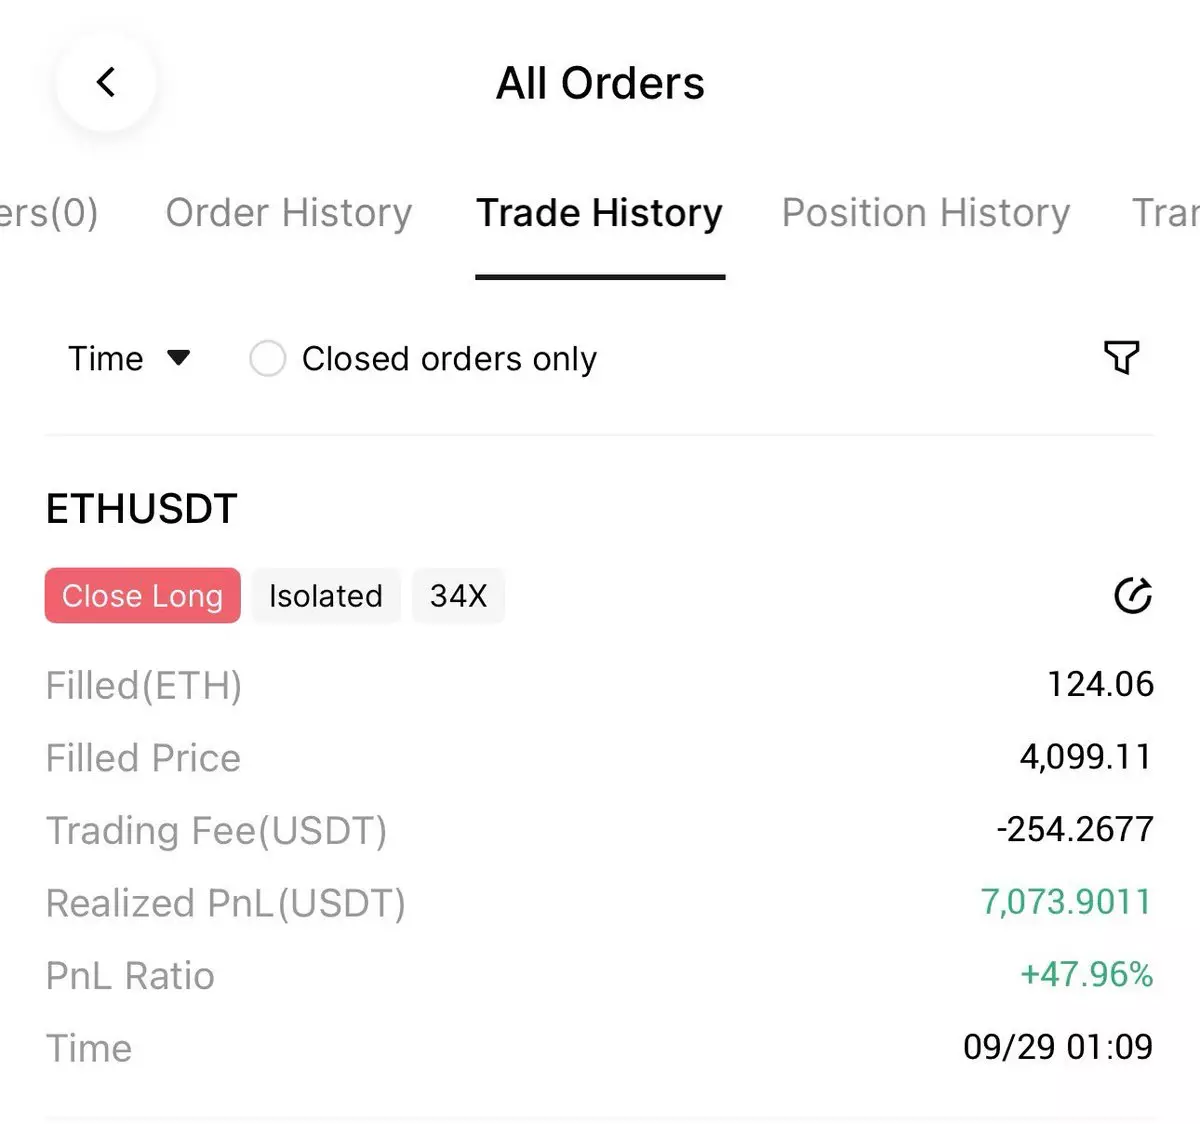1200x1124 pixels.
Task: Tap the All Orders page title
Action: [x=600, y=83]
